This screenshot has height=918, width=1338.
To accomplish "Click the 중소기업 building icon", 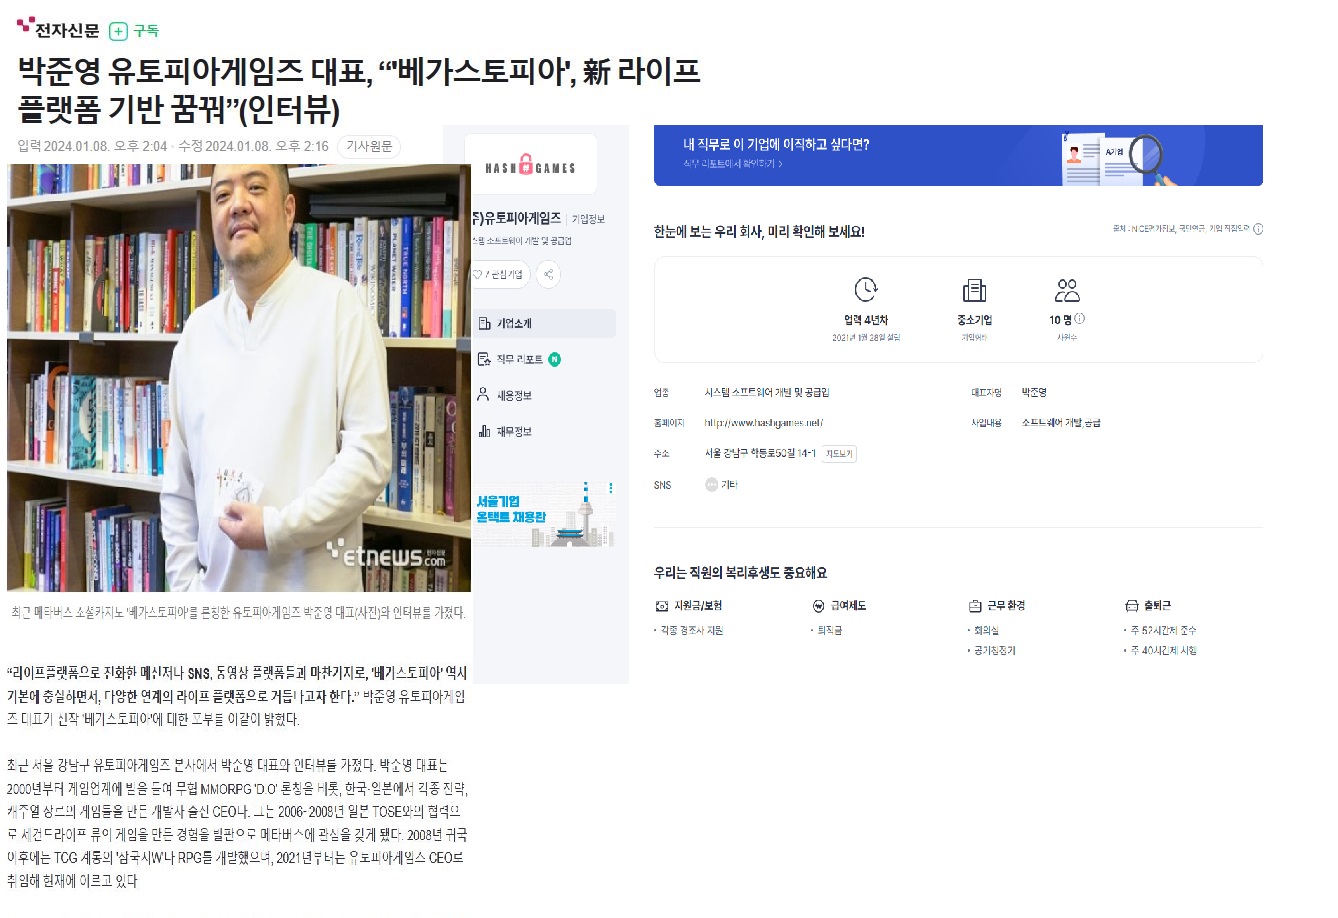I will coord(974,290).
